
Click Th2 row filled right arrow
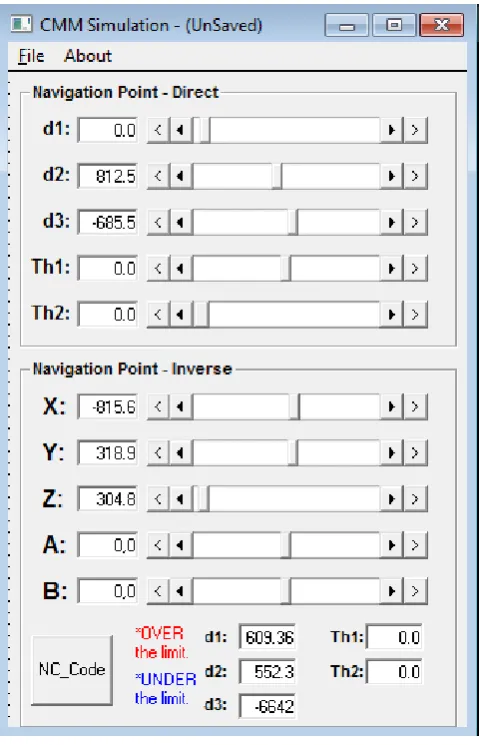coord(392,315)
